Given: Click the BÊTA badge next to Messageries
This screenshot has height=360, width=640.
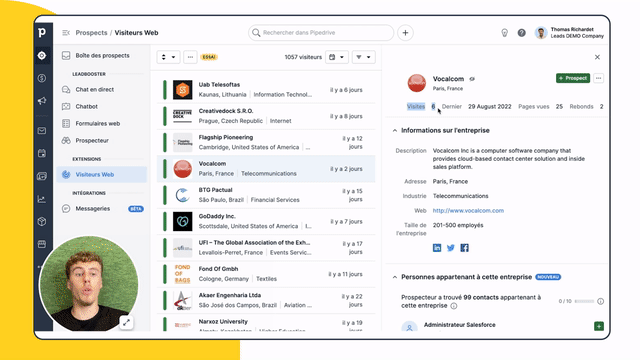Looking at the screenshot, I should tap(136, 209).
